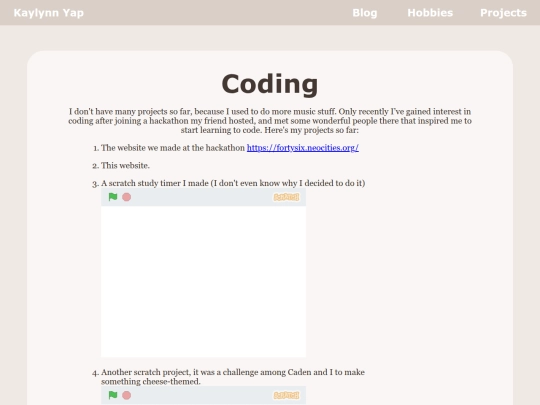
Task: Click red stop button on study timer embed
Action: click(126, 197)
